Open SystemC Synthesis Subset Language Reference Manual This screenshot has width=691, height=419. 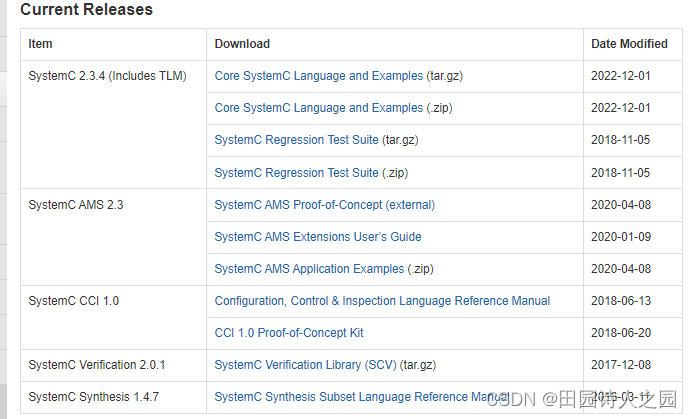[x=361, y=397]
